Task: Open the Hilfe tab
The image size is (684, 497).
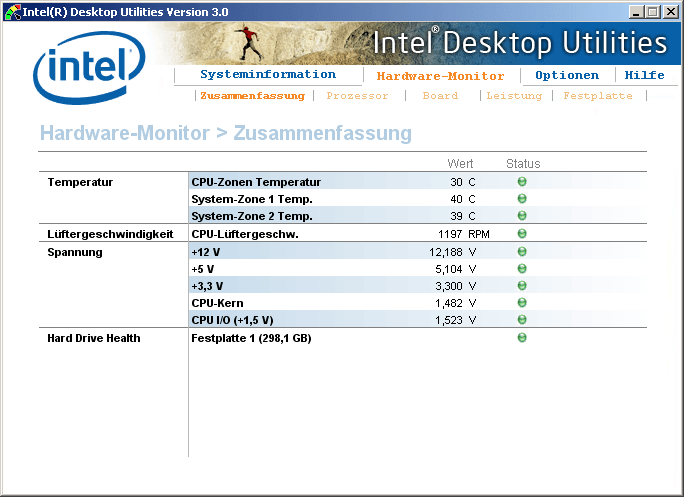Action: click(644, 75)
